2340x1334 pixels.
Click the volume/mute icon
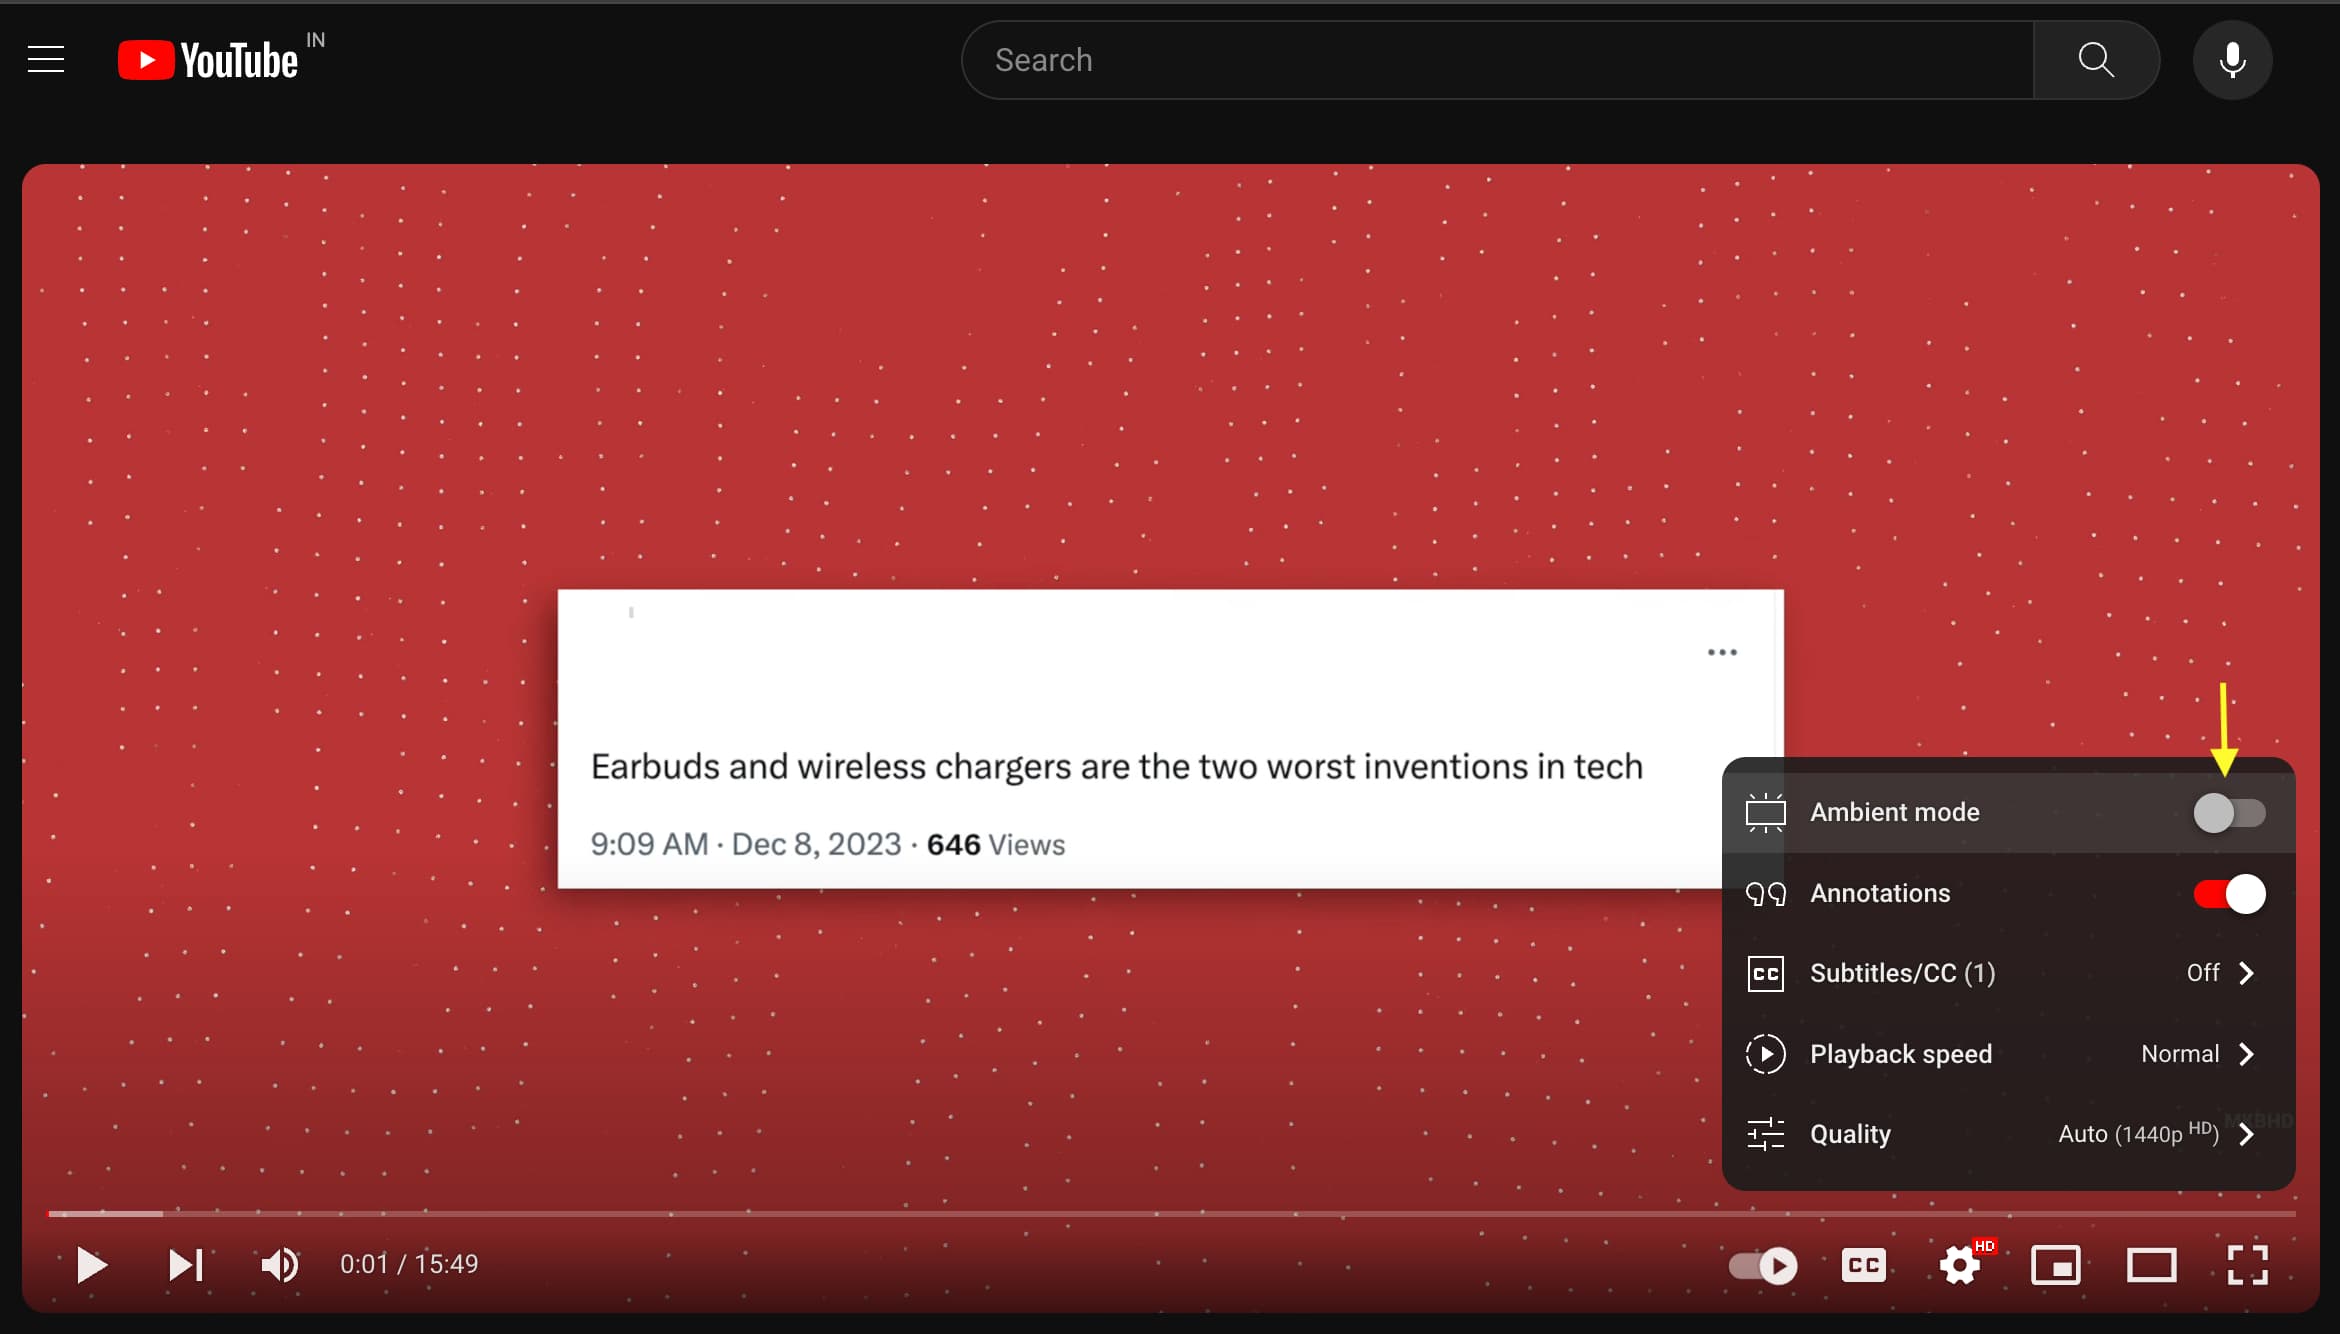point(278,1265)
